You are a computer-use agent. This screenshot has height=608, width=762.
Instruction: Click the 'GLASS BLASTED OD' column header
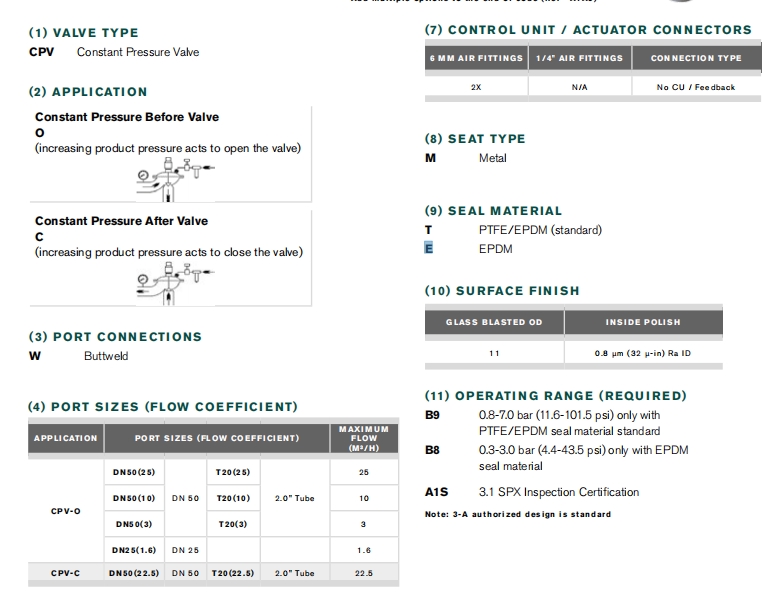pos(494,322)
